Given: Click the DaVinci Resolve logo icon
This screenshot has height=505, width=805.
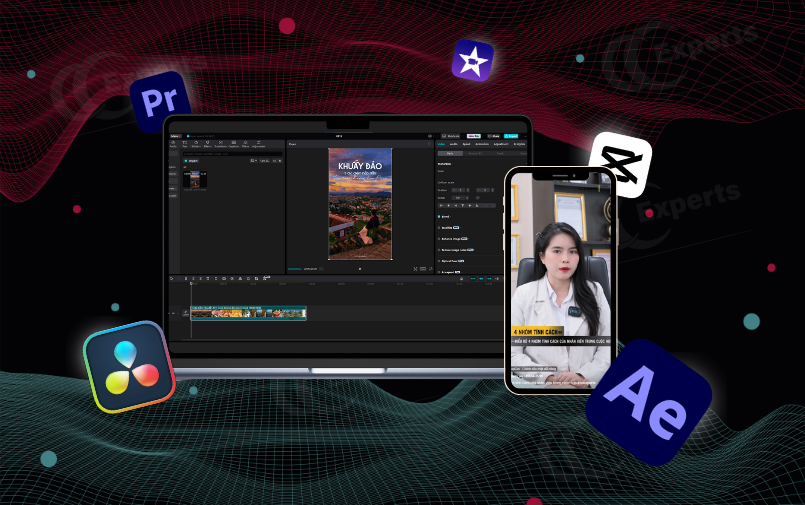Looking at the screenshot, I should [129, 367].
